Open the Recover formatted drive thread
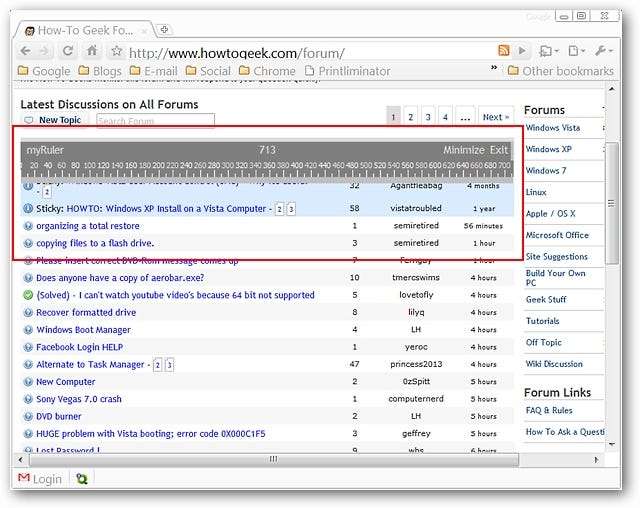The height and width of the screenshot is (508, 640). 87,312
